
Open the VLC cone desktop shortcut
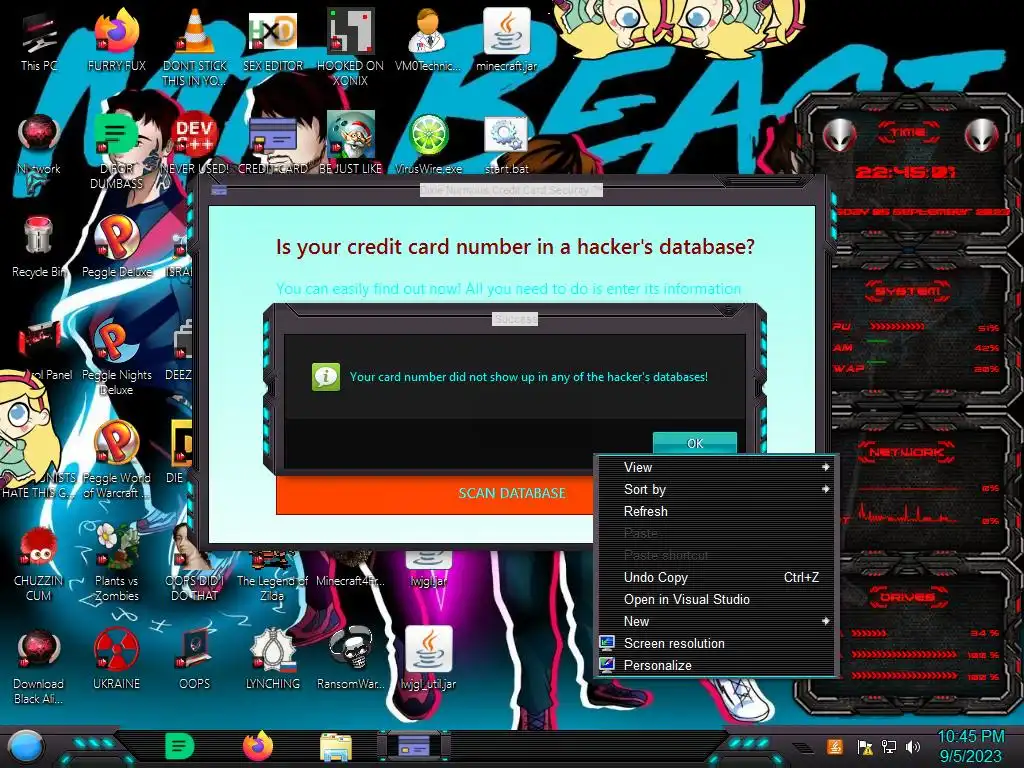point(195,48)
